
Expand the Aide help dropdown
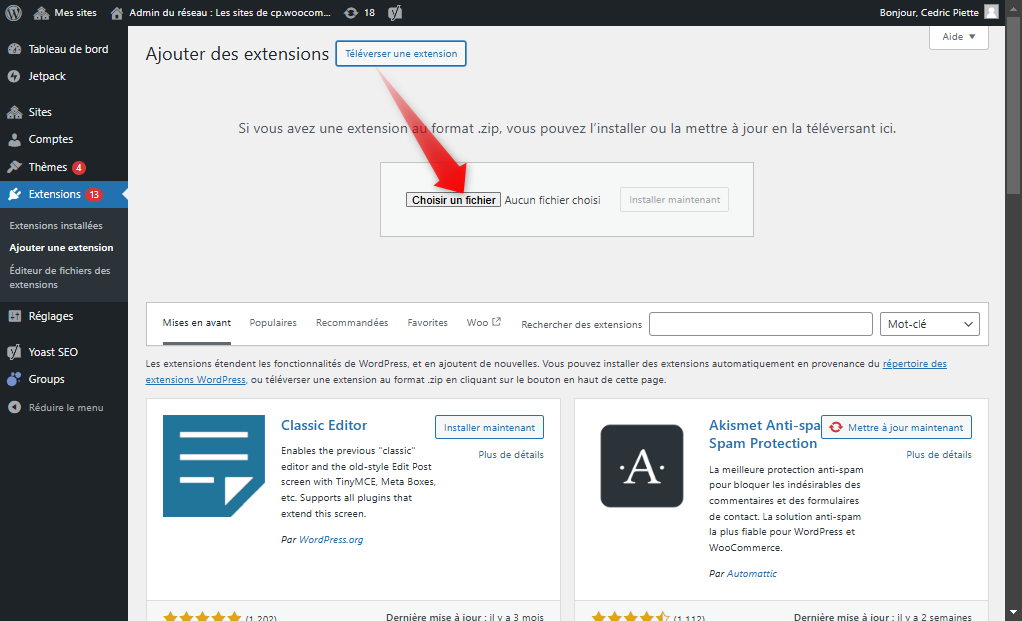pyautogui.click(x=959, y=36)
